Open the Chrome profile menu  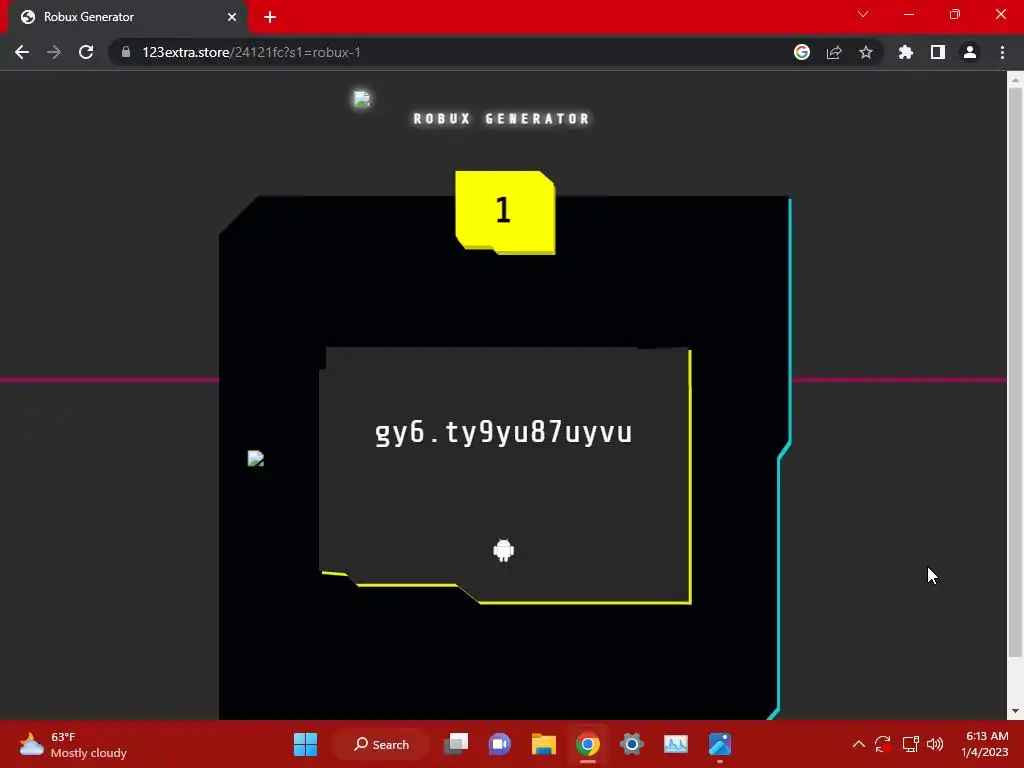(970, 52)
